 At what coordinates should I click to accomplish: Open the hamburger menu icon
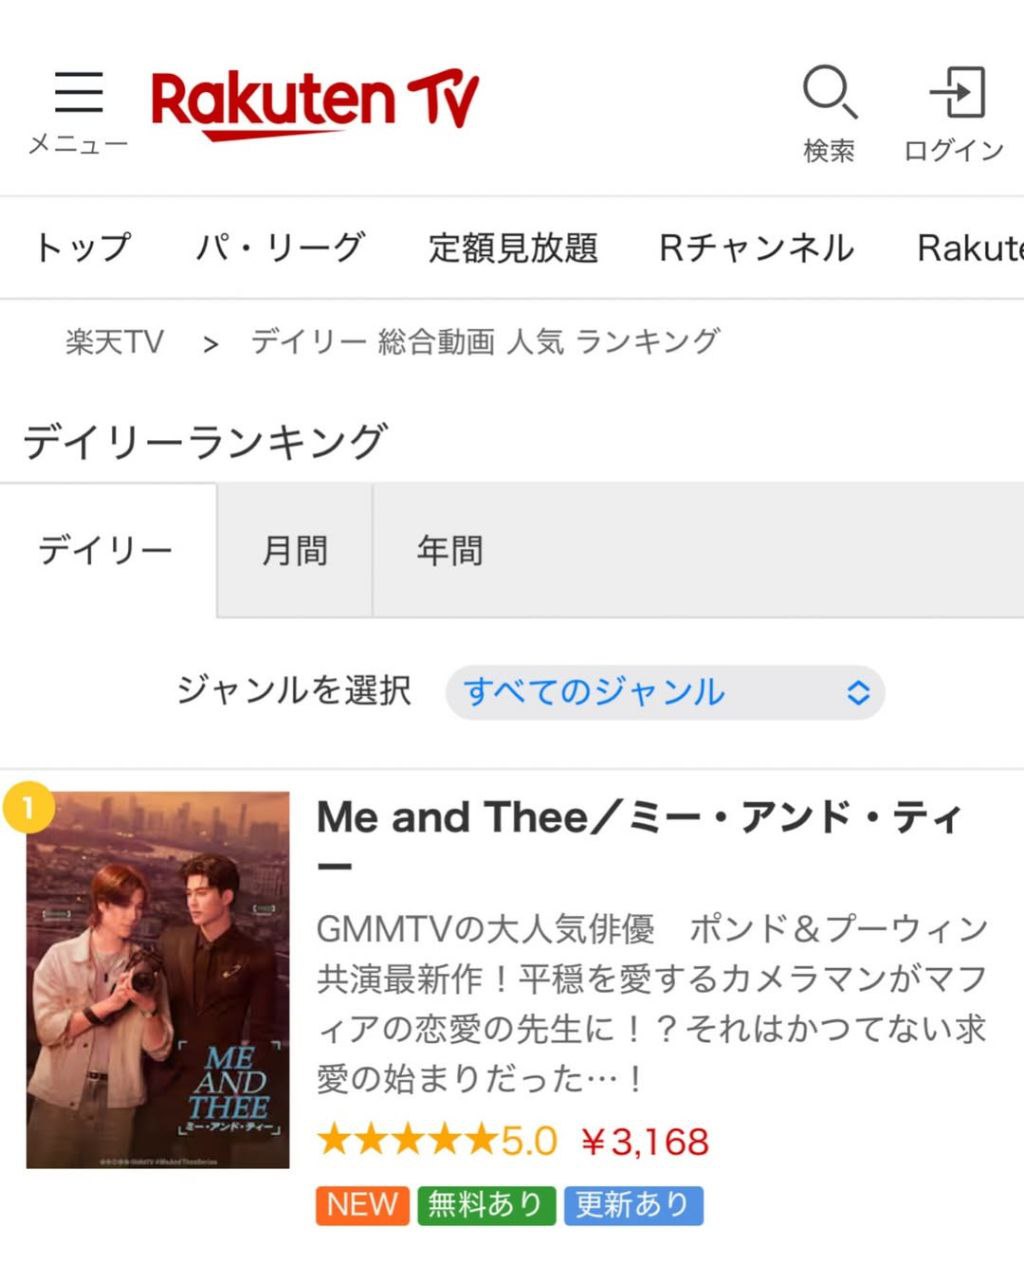(x=78, y=93)
